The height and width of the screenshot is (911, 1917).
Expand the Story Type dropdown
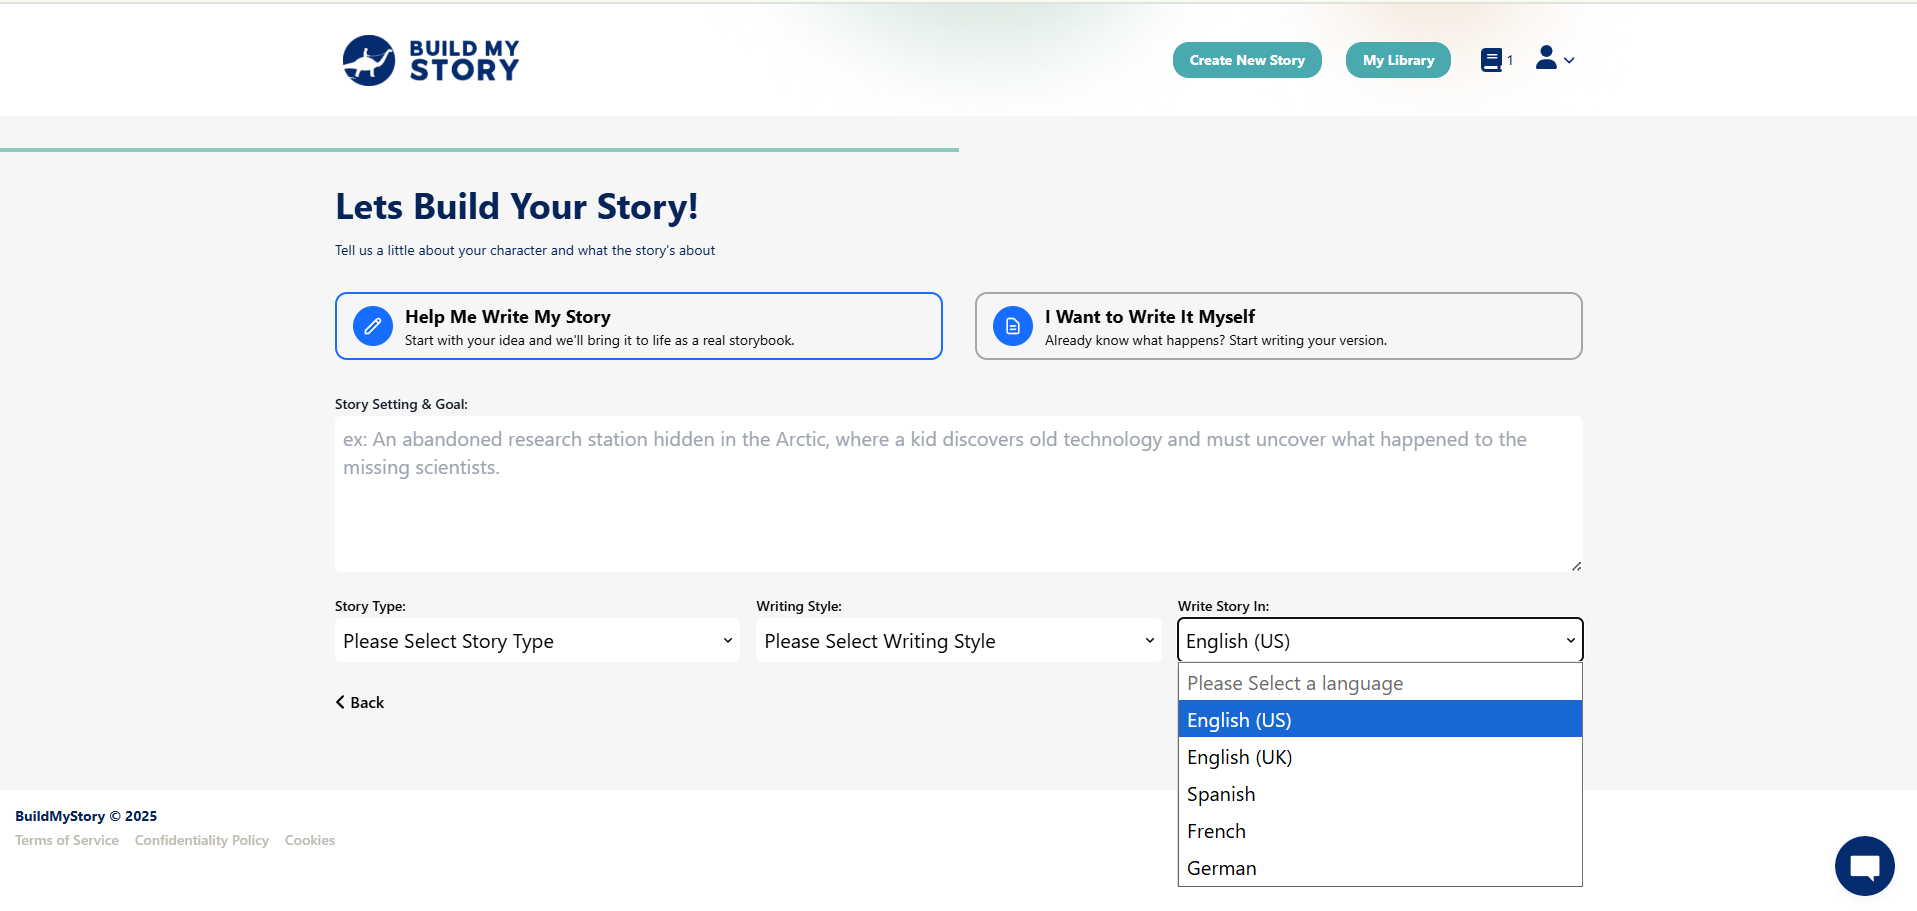(x=537, y=641)
